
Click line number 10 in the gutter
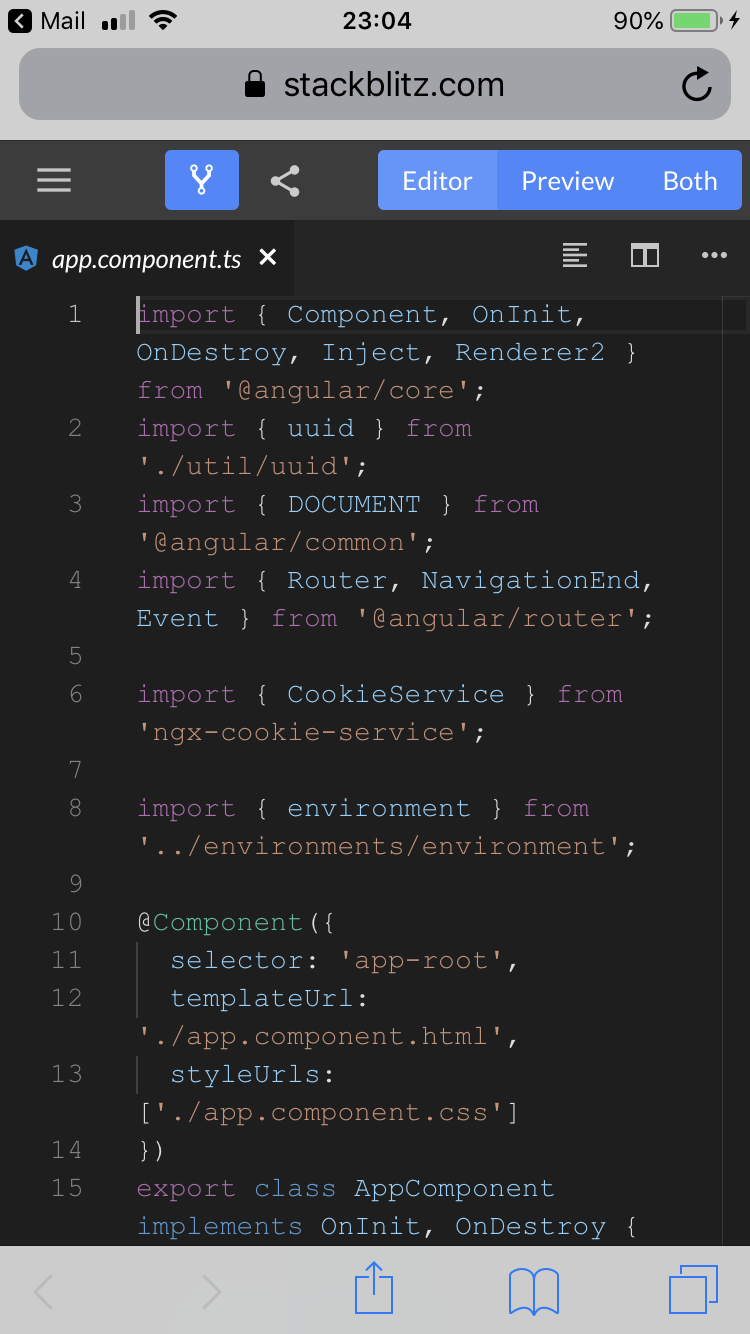pyautogui.click(x=67, y=922)
